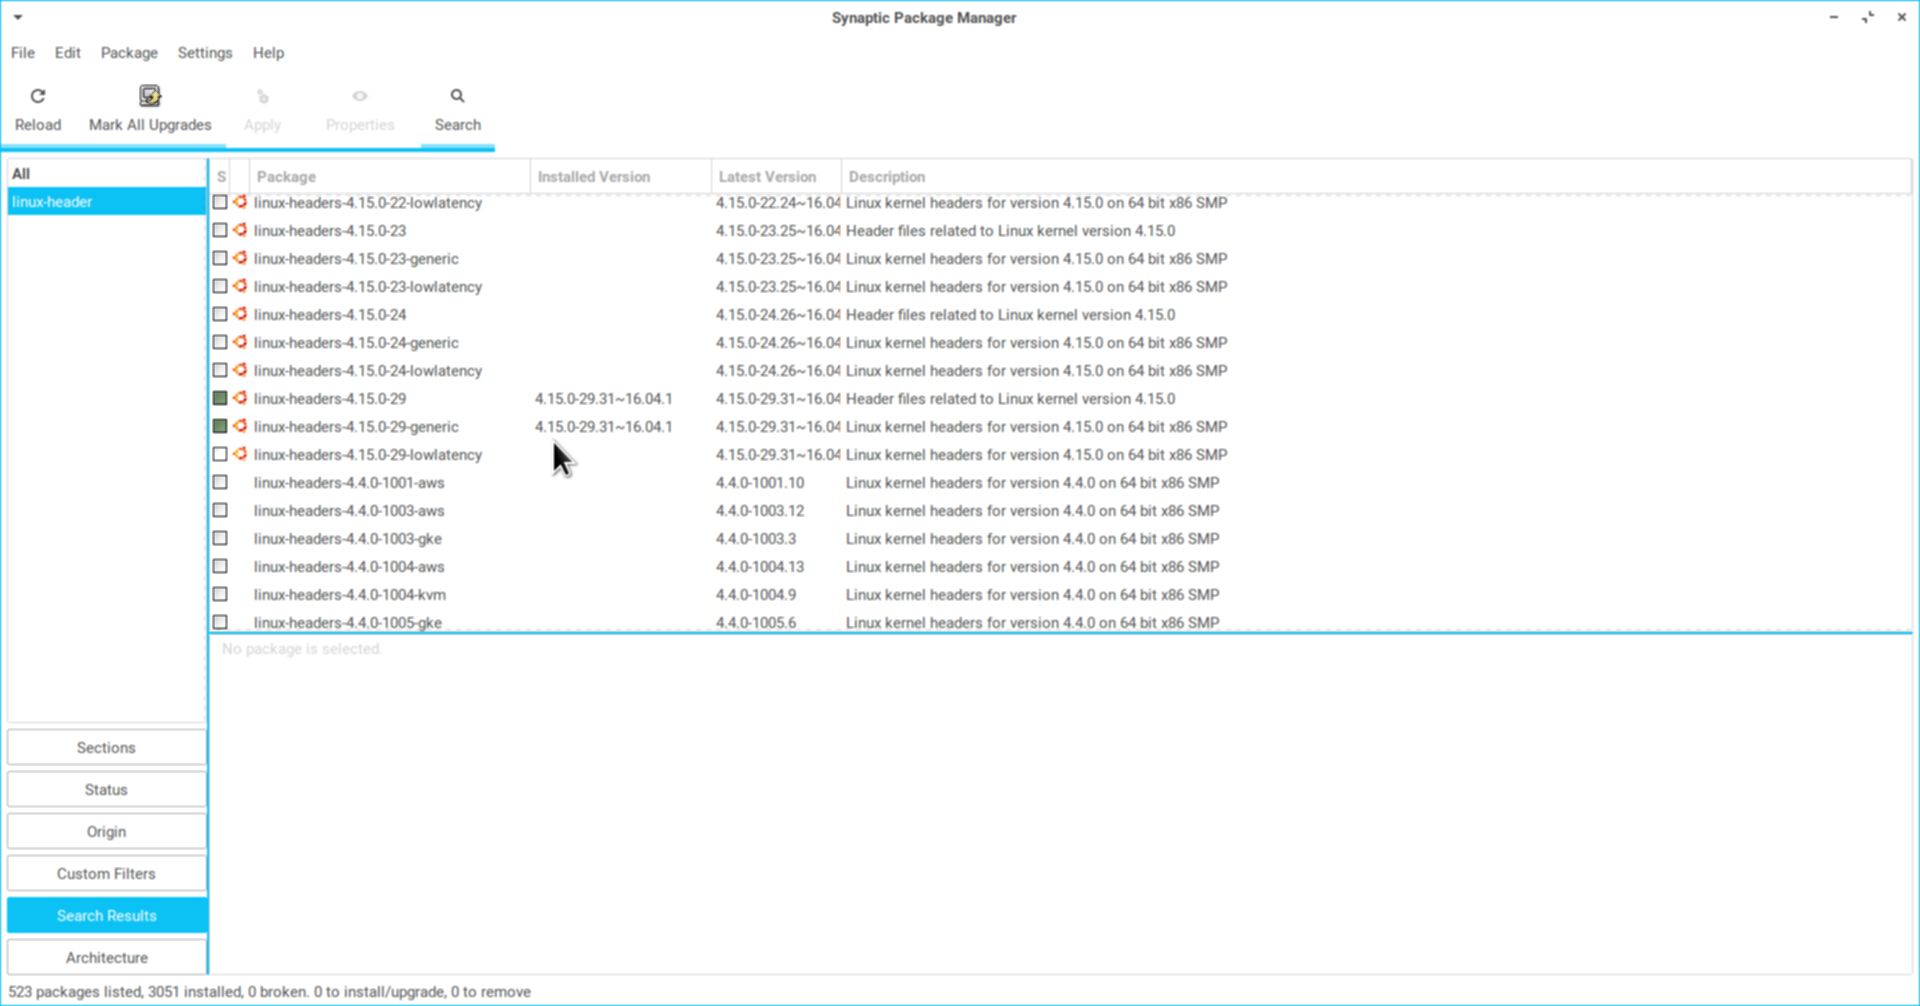Viewport: 1920px width, 1006px height.
Task: Open the Properties toolbar icon
Action: click(360, 96)
